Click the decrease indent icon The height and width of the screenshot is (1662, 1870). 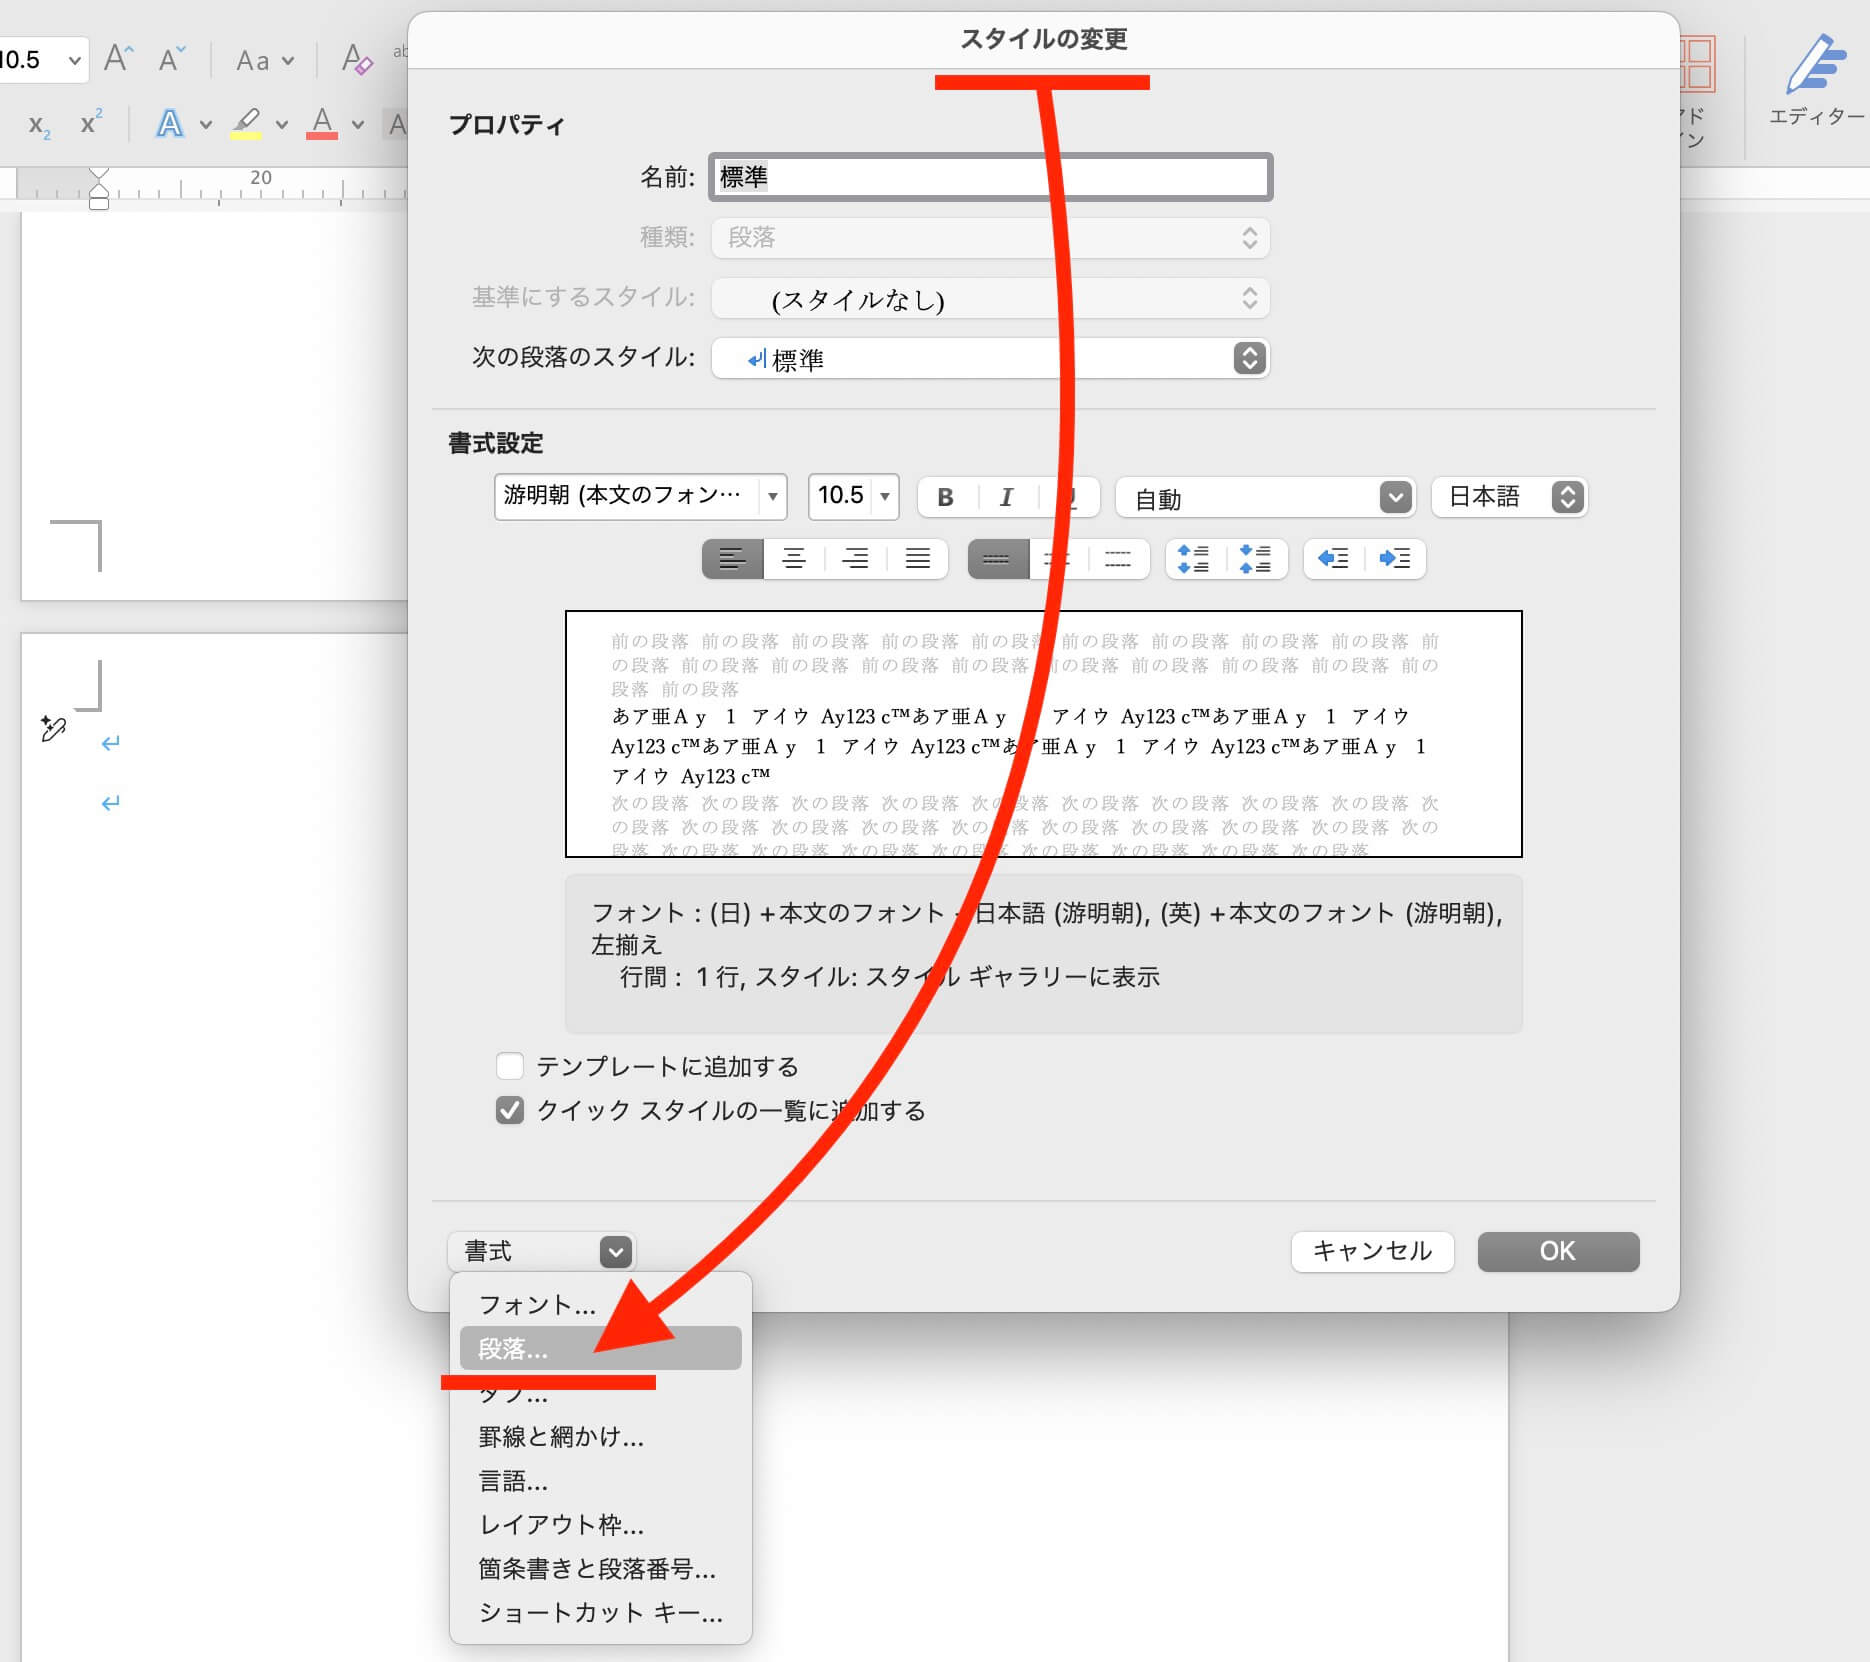click(x=1334, y=559)
